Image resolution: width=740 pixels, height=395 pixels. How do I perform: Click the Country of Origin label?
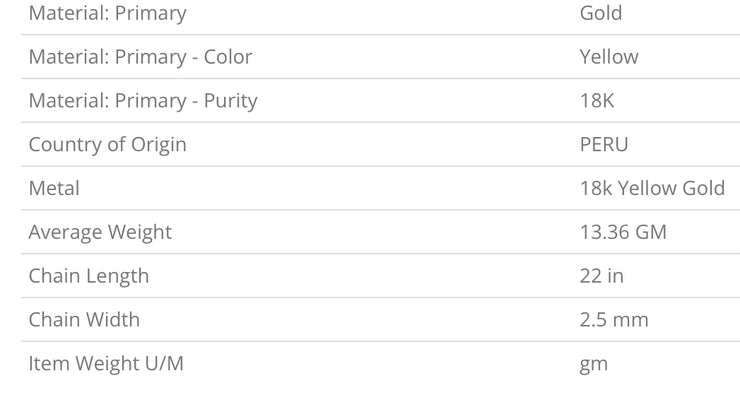click(108, 145)
